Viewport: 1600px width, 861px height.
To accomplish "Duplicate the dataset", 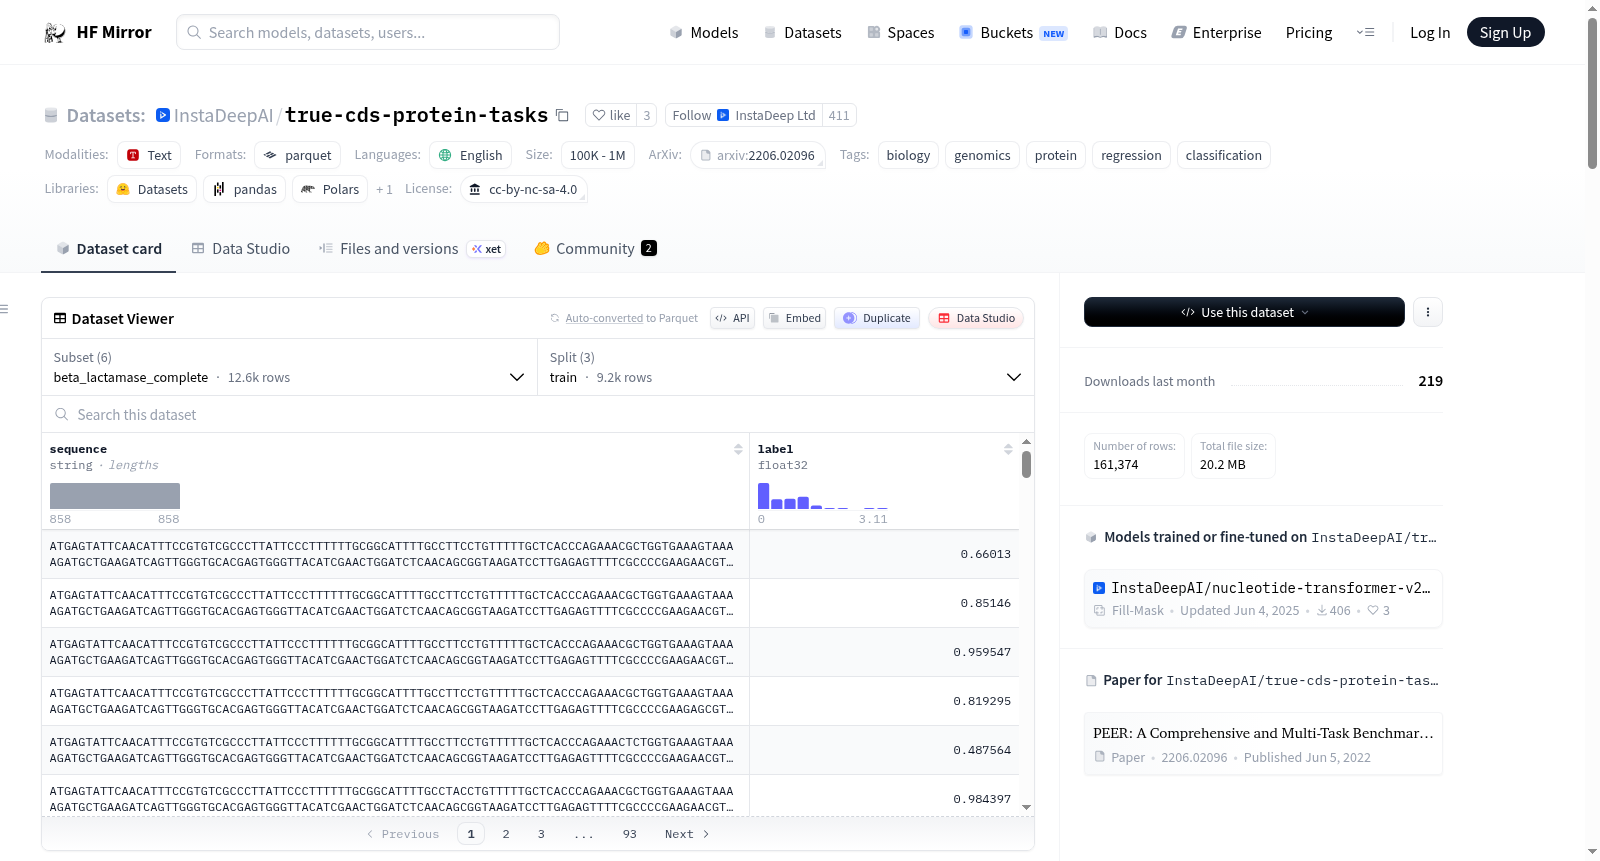I will (x=877, y=318).
